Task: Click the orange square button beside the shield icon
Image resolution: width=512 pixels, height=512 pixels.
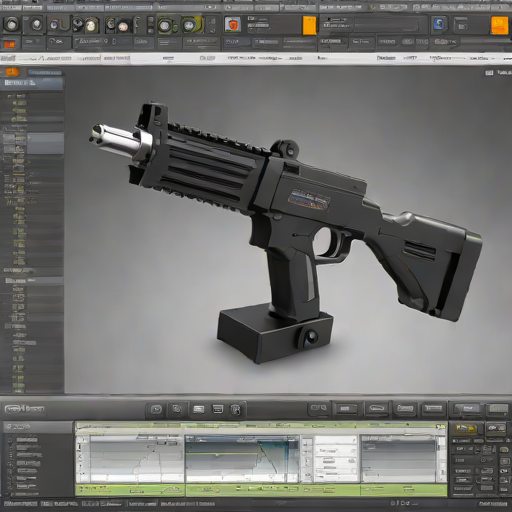Action: (309, 25)
